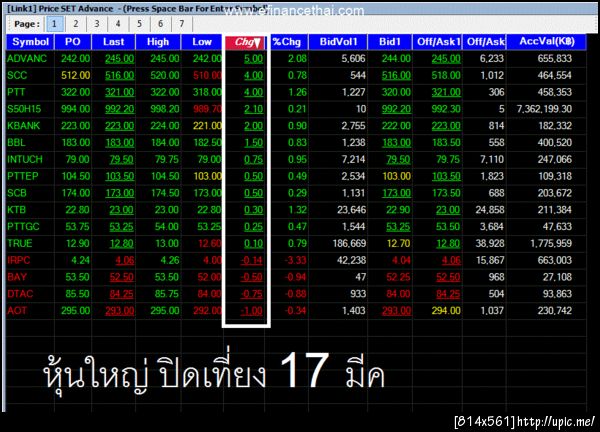Image resolution: width=600 pixels, height=432 pixels.
Task: Click AOT change value -1.00
Action: point(252,311)
